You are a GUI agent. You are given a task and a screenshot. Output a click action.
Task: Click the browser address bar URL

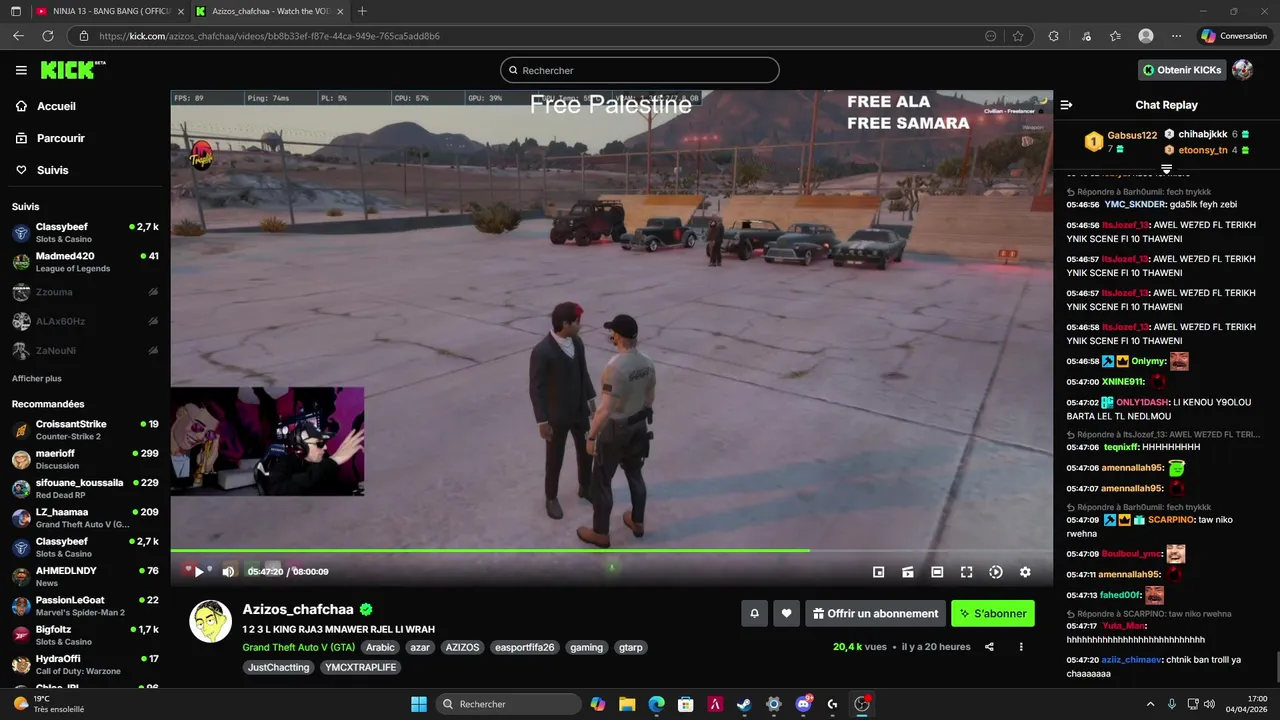pyautogui.click(x=269, y=36)
